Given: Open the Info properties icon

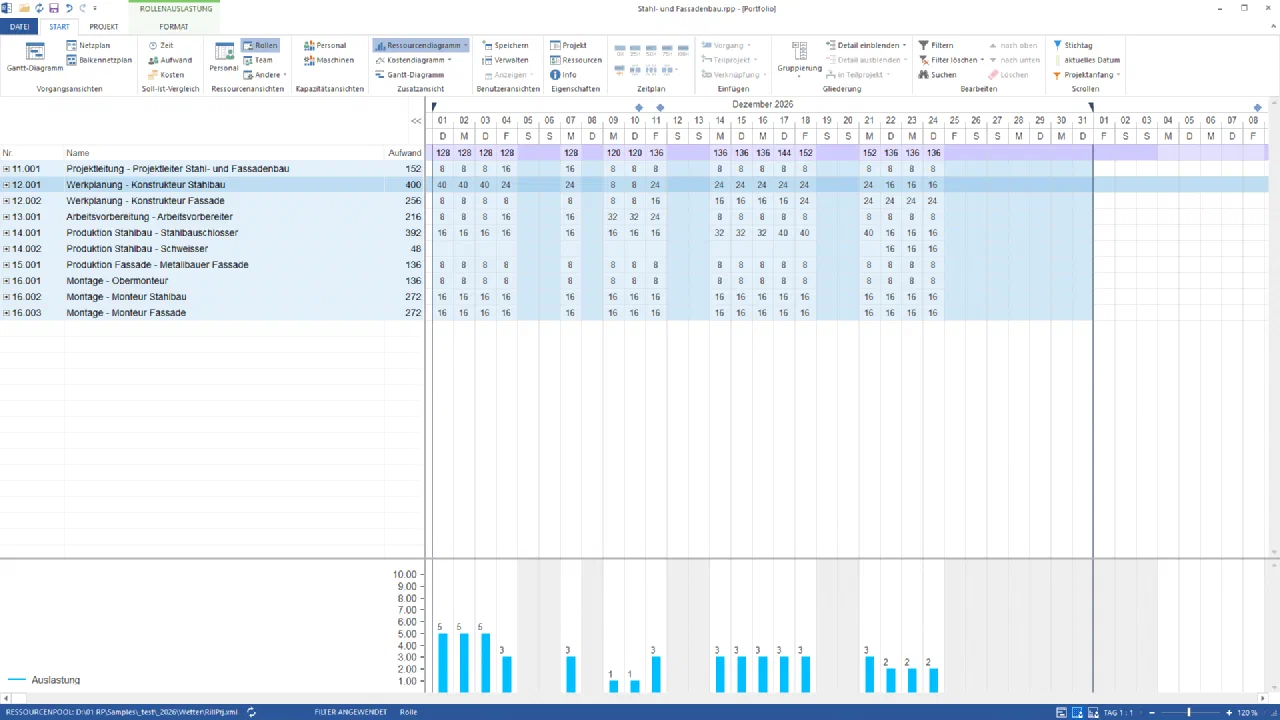Looking at the screenshot, I should pyautogui.click(x=555, y=75).
